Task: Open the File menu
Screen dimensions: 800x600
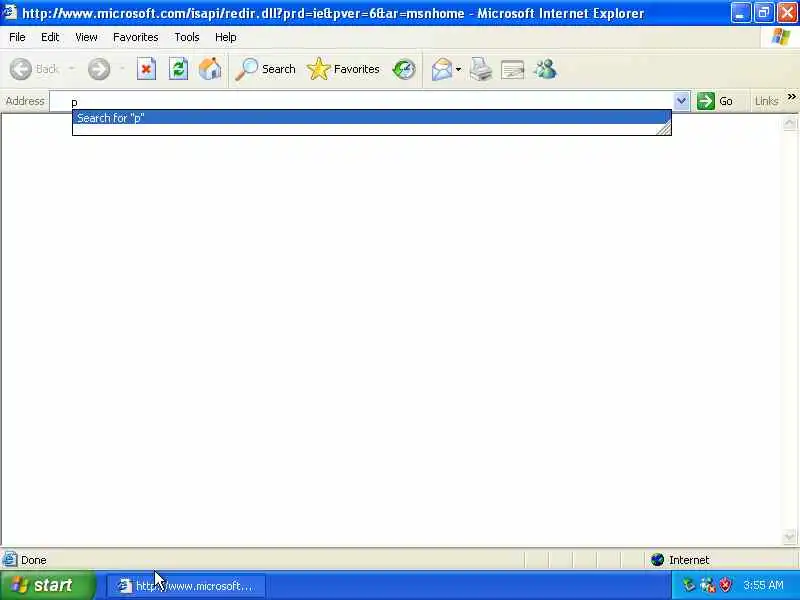Action: (x=17, y=37)
